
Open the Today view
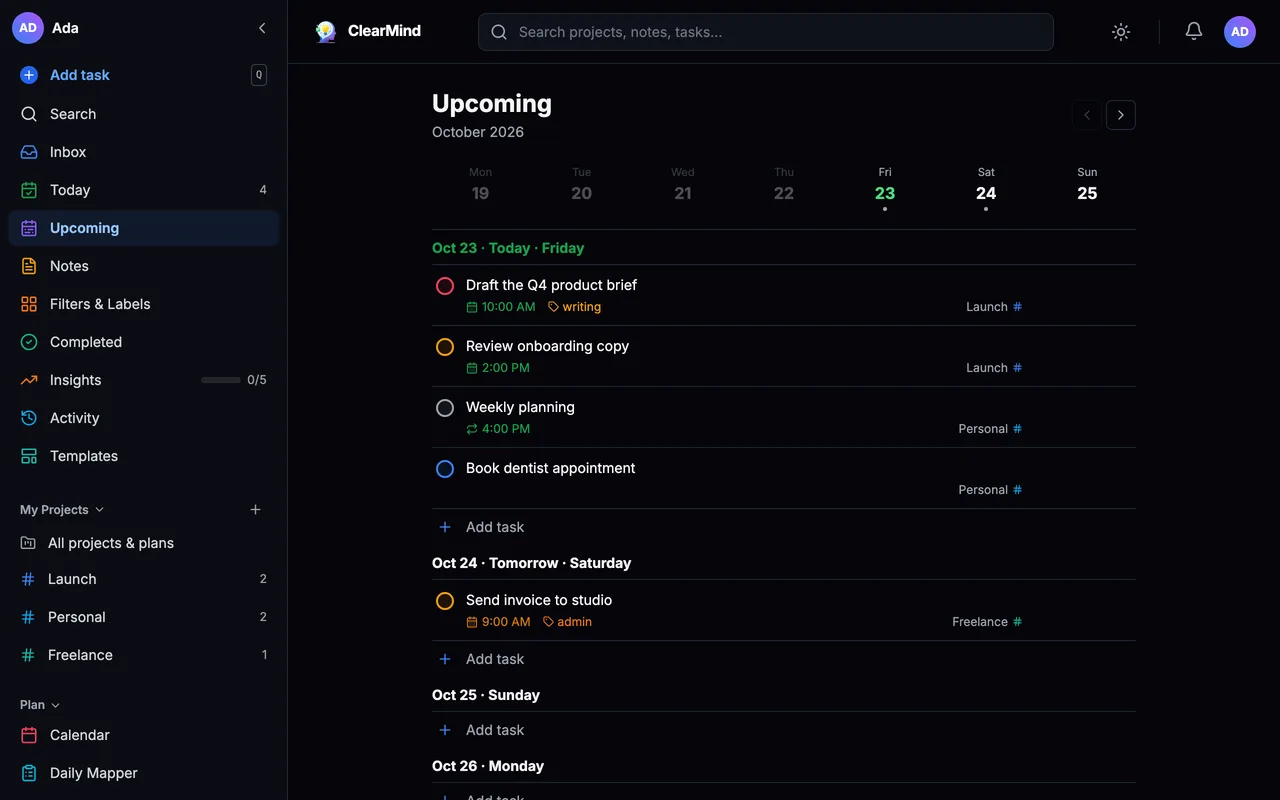[x=144, y=190]
